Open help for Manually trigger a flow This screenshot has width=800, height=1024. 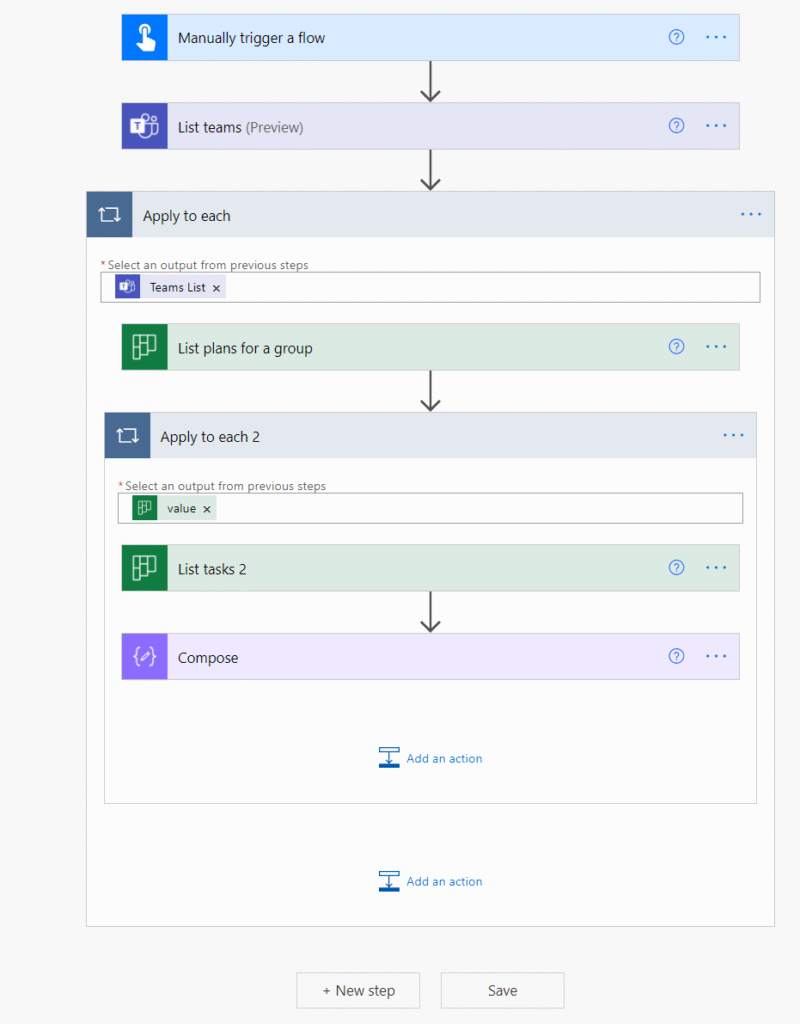(x=677, y=37)
